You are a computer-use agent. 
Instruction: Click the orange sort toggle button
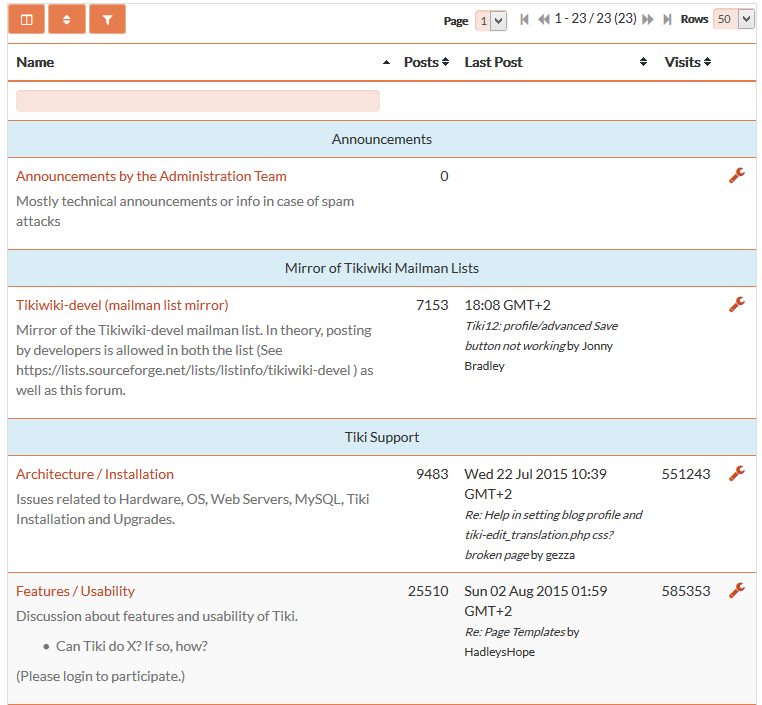(x=67, y=19)
